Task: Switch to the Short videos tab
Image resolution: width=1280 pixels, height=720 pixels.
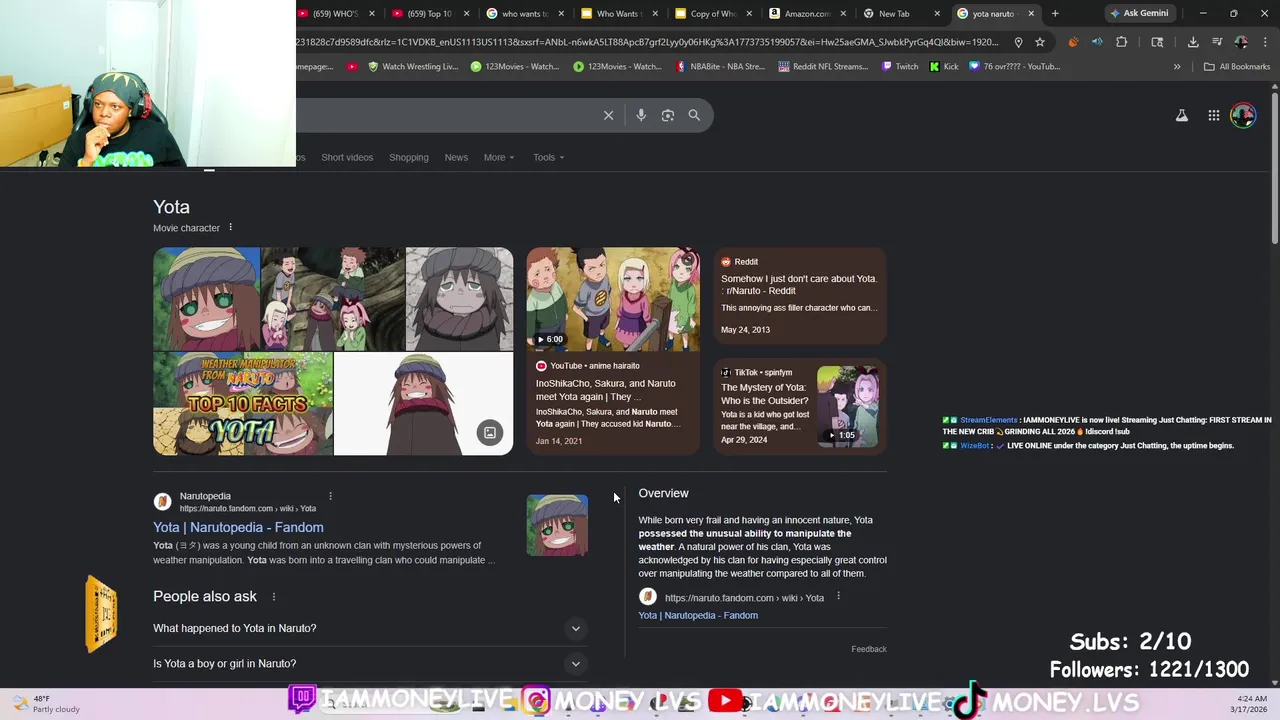Action: tap(347, 157)
